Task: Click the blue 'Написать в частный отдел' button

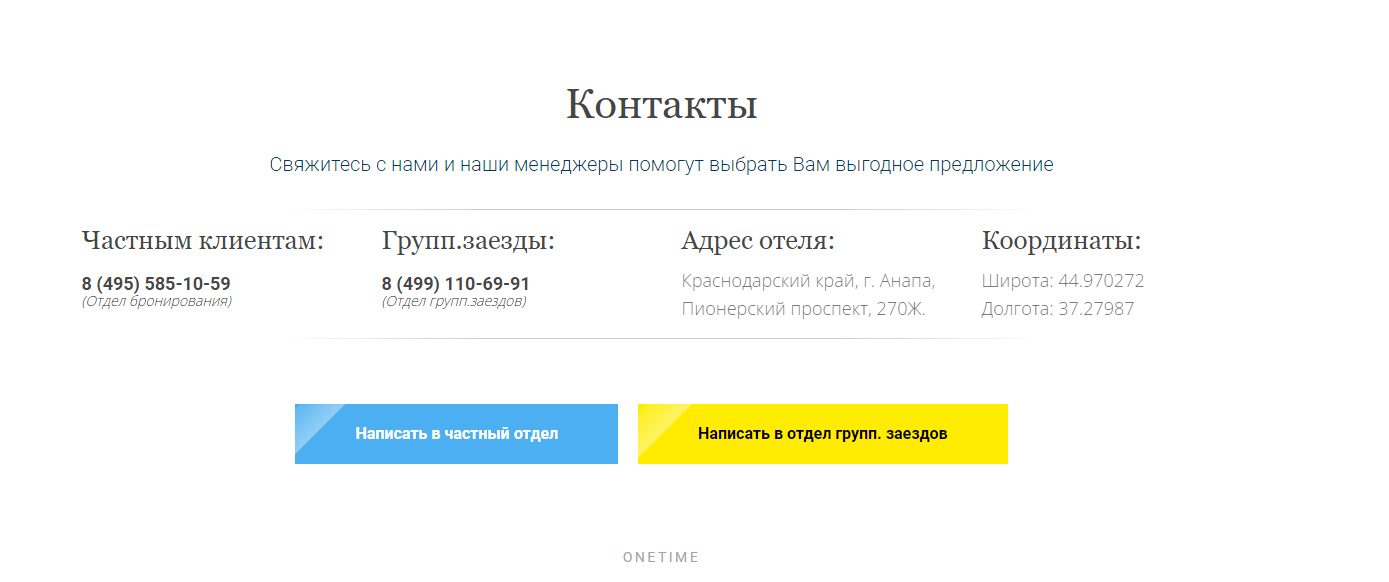Action: click(x=456, y=434)
